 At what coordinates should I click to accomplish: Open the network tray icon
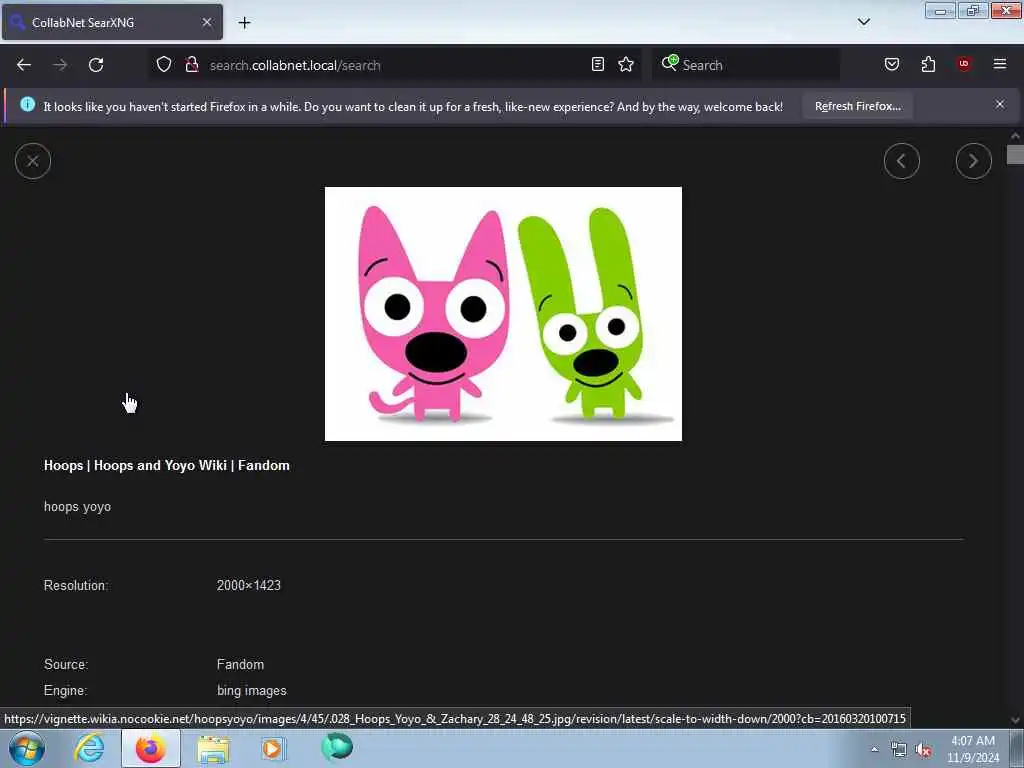pyautogui.click(x=899, y=750)
